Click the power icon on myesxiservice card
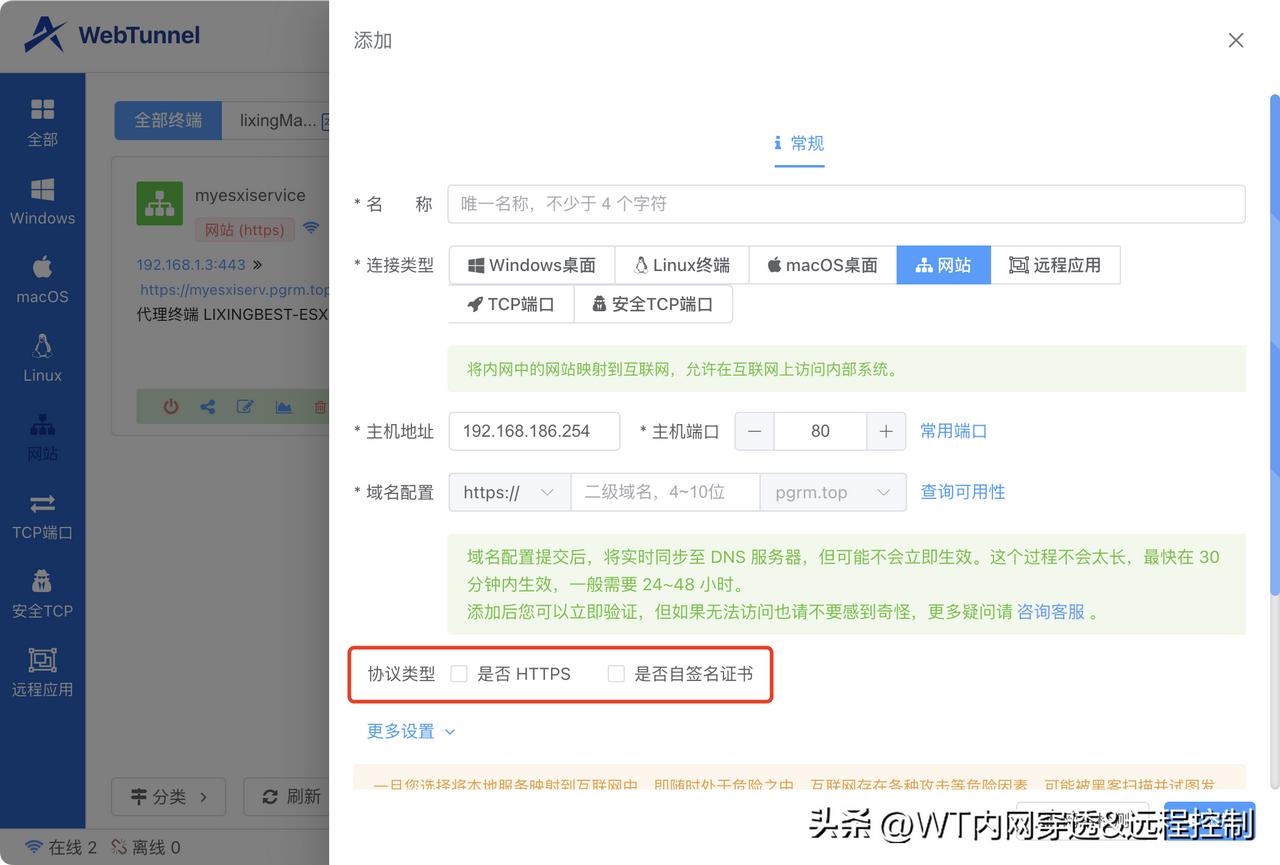 tap(170, 406)
